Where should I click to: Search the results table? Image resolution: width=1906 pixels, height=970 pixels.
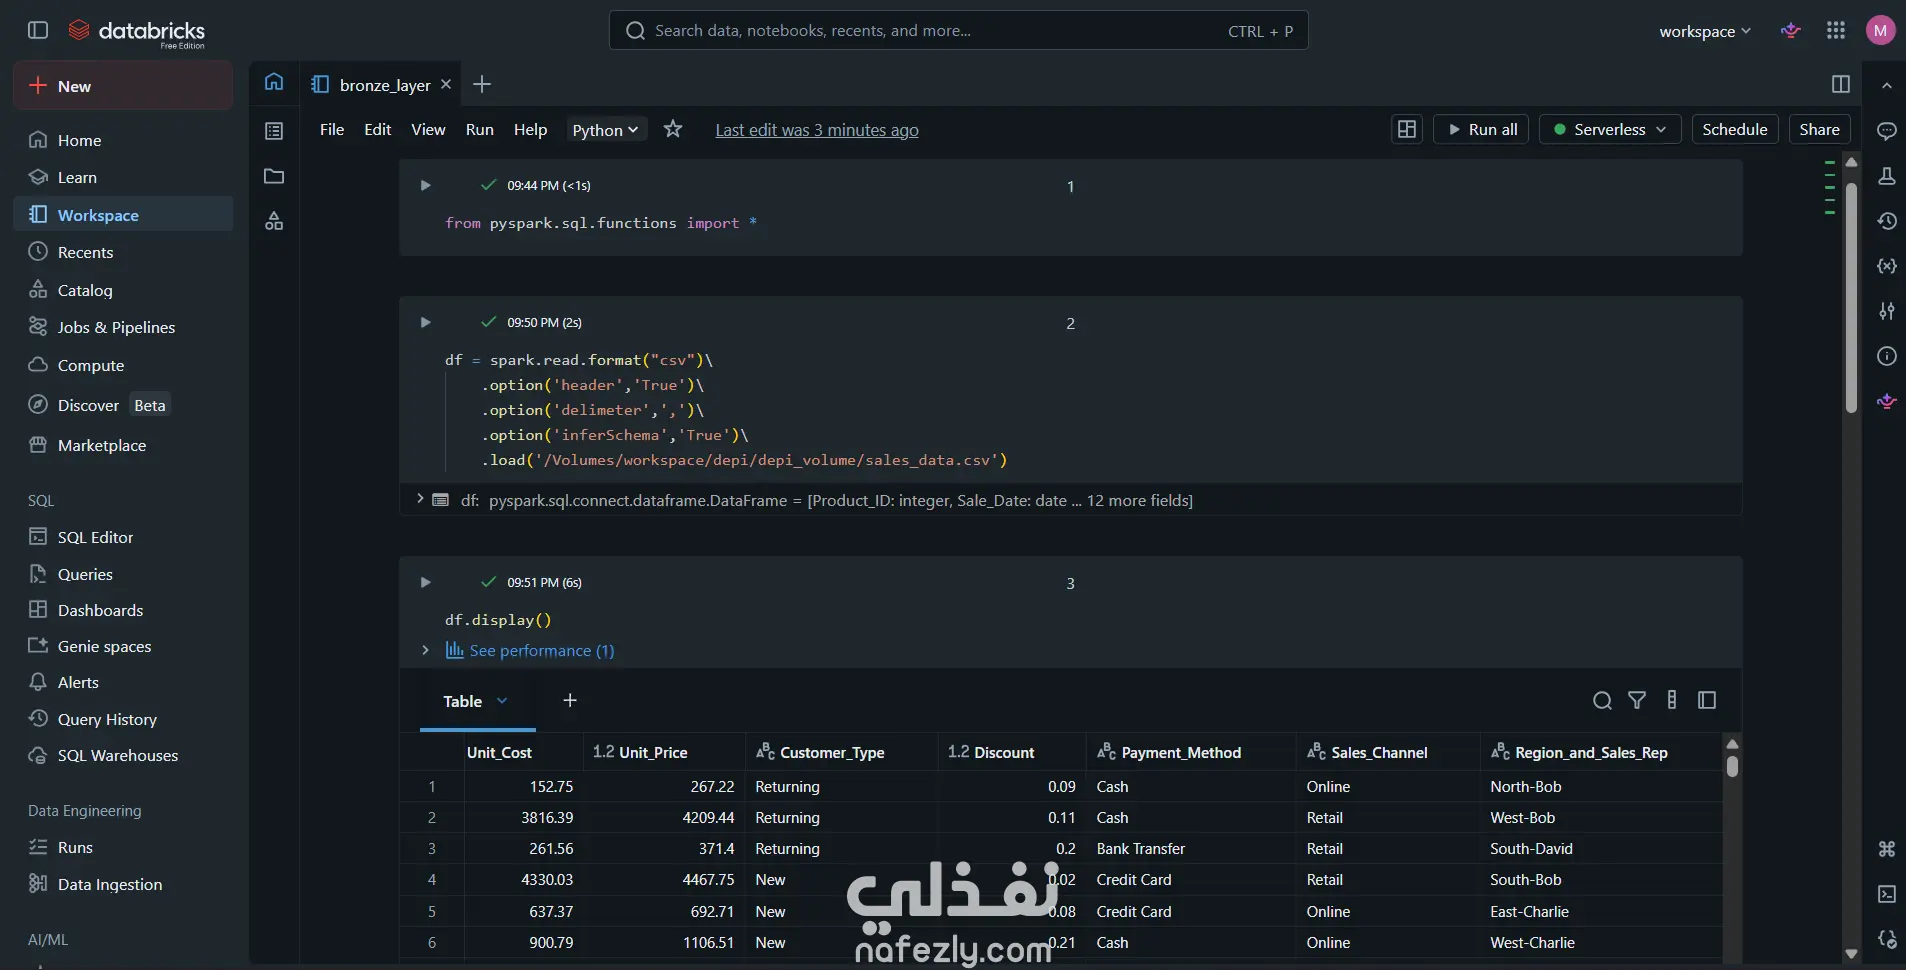[x=1602, y=700]
